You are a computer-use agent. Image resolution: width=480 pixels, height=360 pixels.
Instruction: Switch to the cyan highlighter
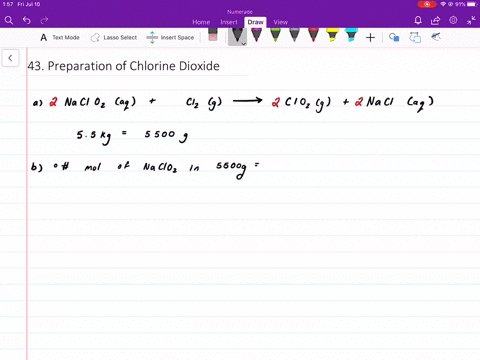coord(351,35)
